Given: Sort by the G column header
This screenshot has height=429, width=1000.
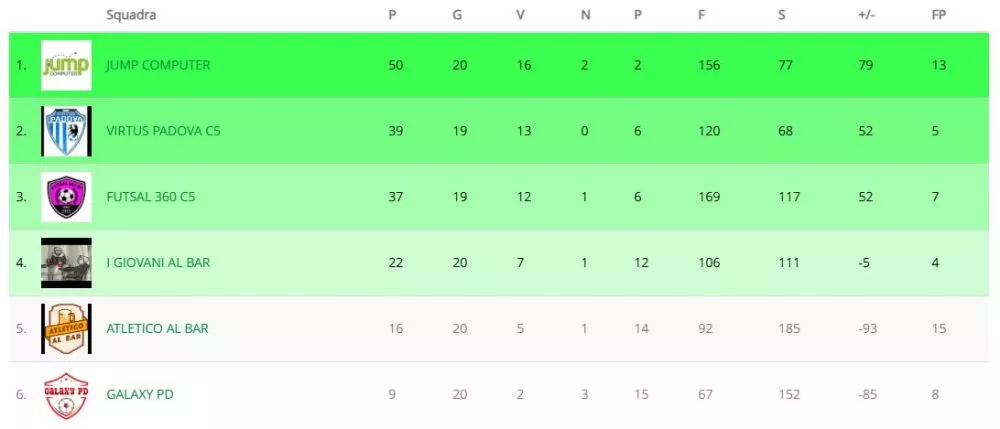Looking at the screenshot, I should [x=457, y=15].
